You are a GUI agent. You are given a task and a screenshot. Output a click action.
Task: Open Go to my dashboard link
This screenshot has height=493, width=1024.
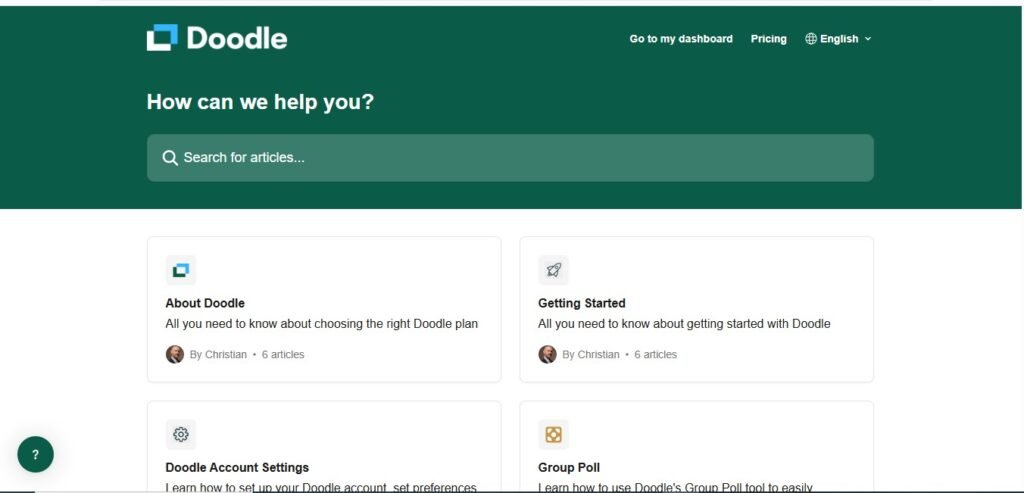coord(680,39)
